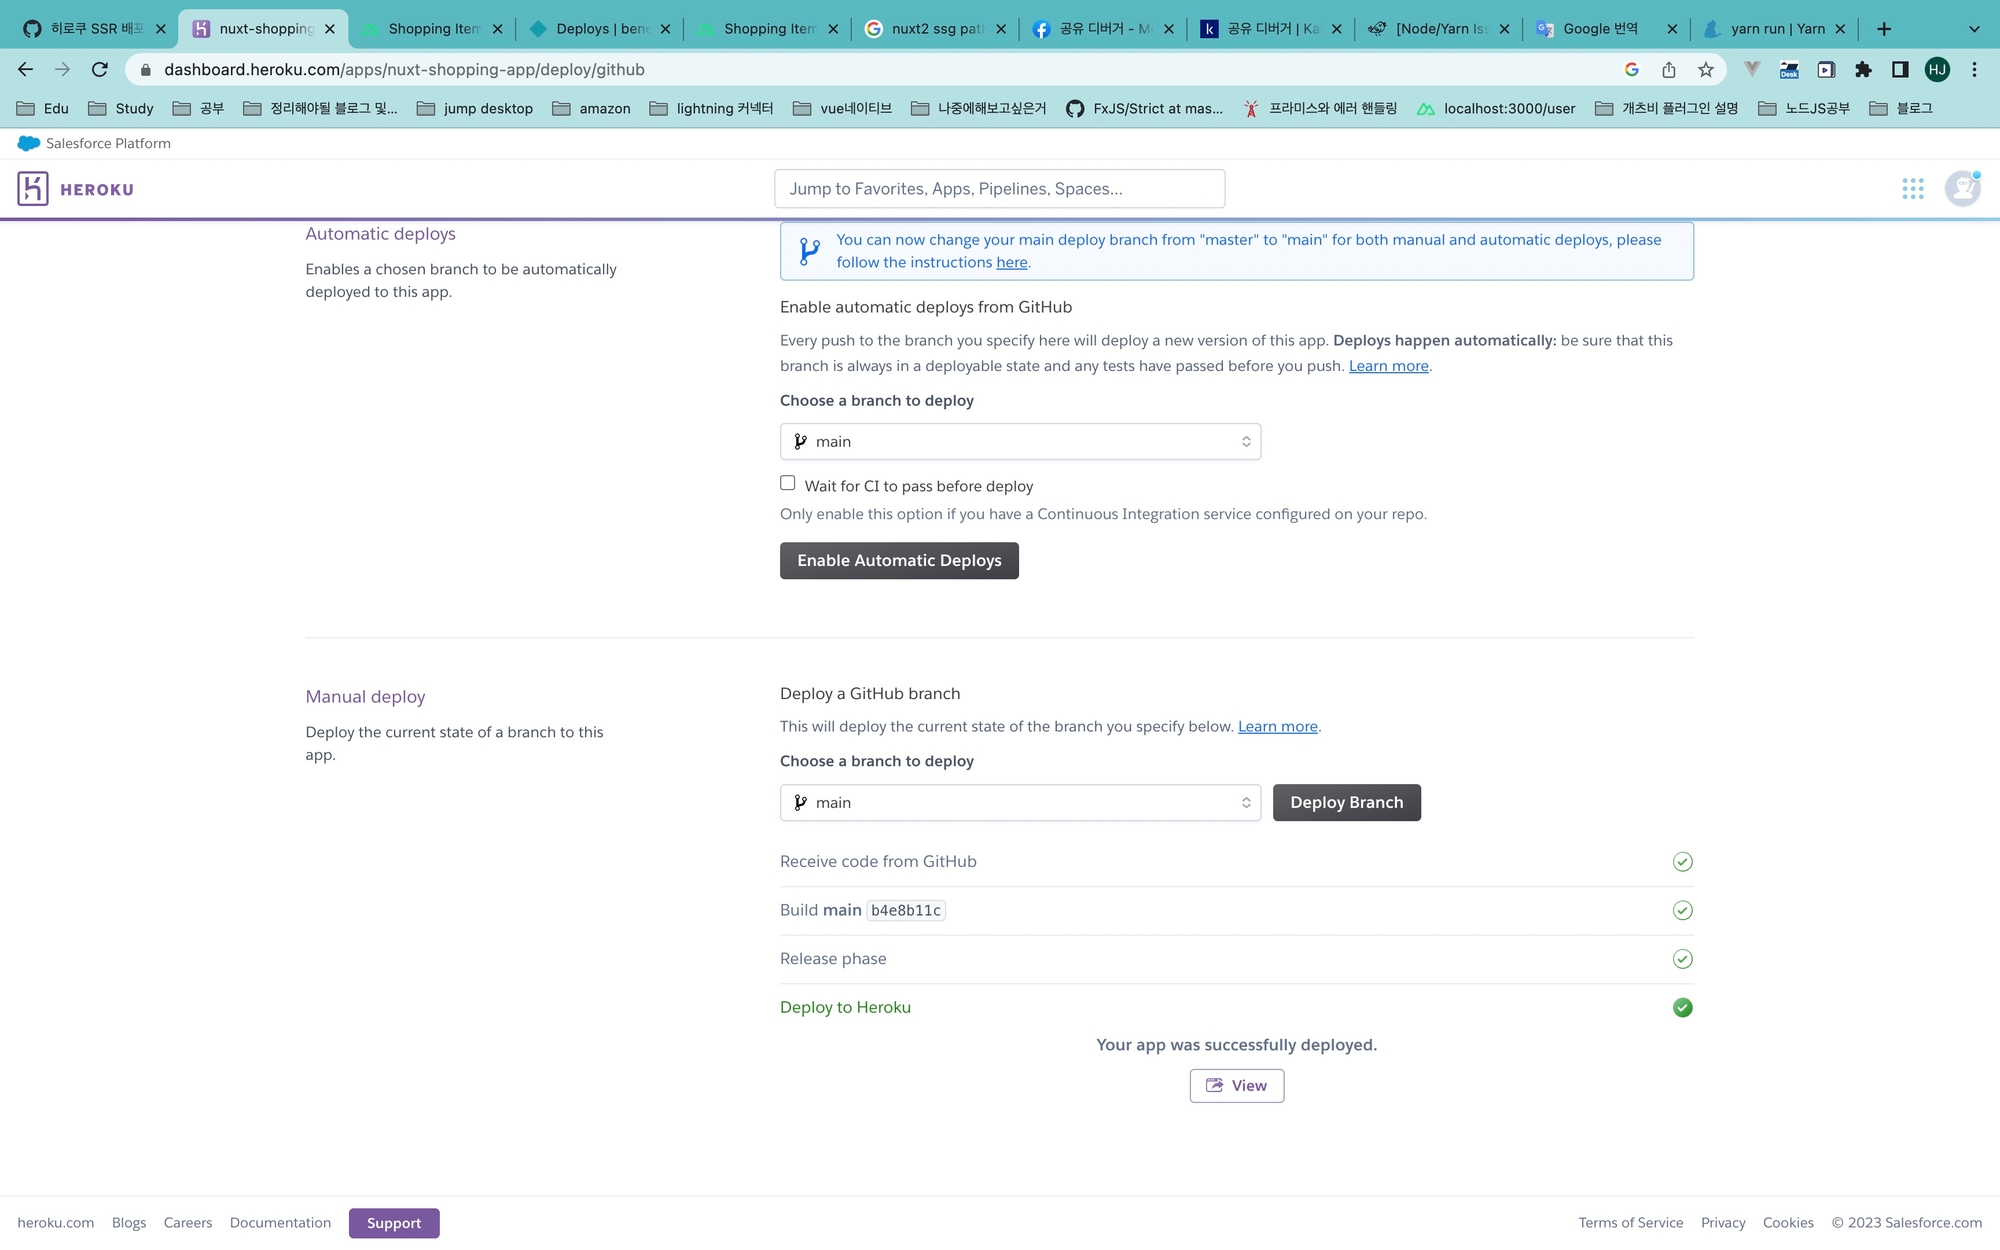Image resolution: width=2000 pixels, height=1250 pixels.
Task: Click the commit hash b4e8b11c
Action: pyautogui.click(x=906, y=910)
